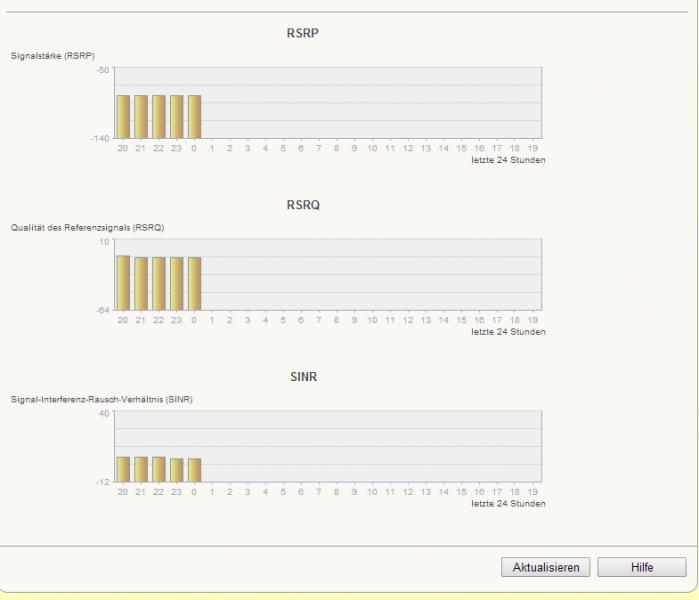Click letzte 24 Stunden under RSRP chart
This screenshot has height=600, width=699.
click(x=508, y=160)
